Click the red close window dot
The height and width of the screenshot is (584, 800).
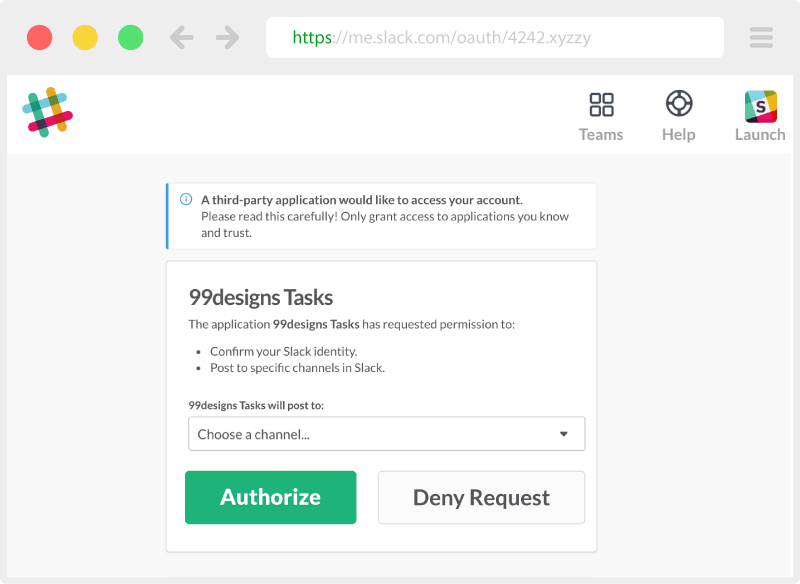point(39,37)
